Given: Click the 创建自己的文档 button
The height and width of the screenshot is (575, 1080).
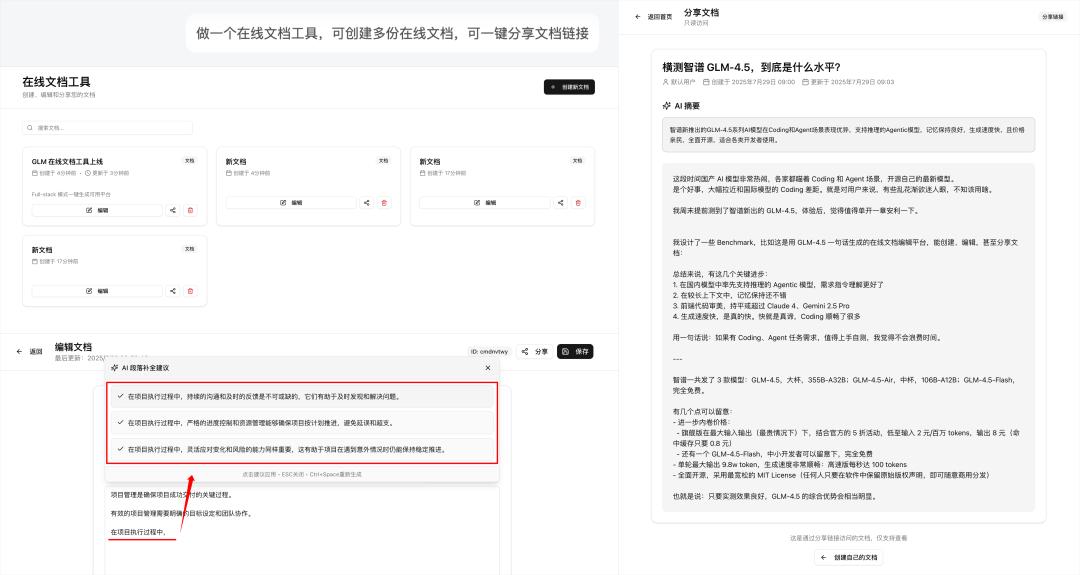Looking at the screenshot, I should pyautogui.click(x=848, y=557).
